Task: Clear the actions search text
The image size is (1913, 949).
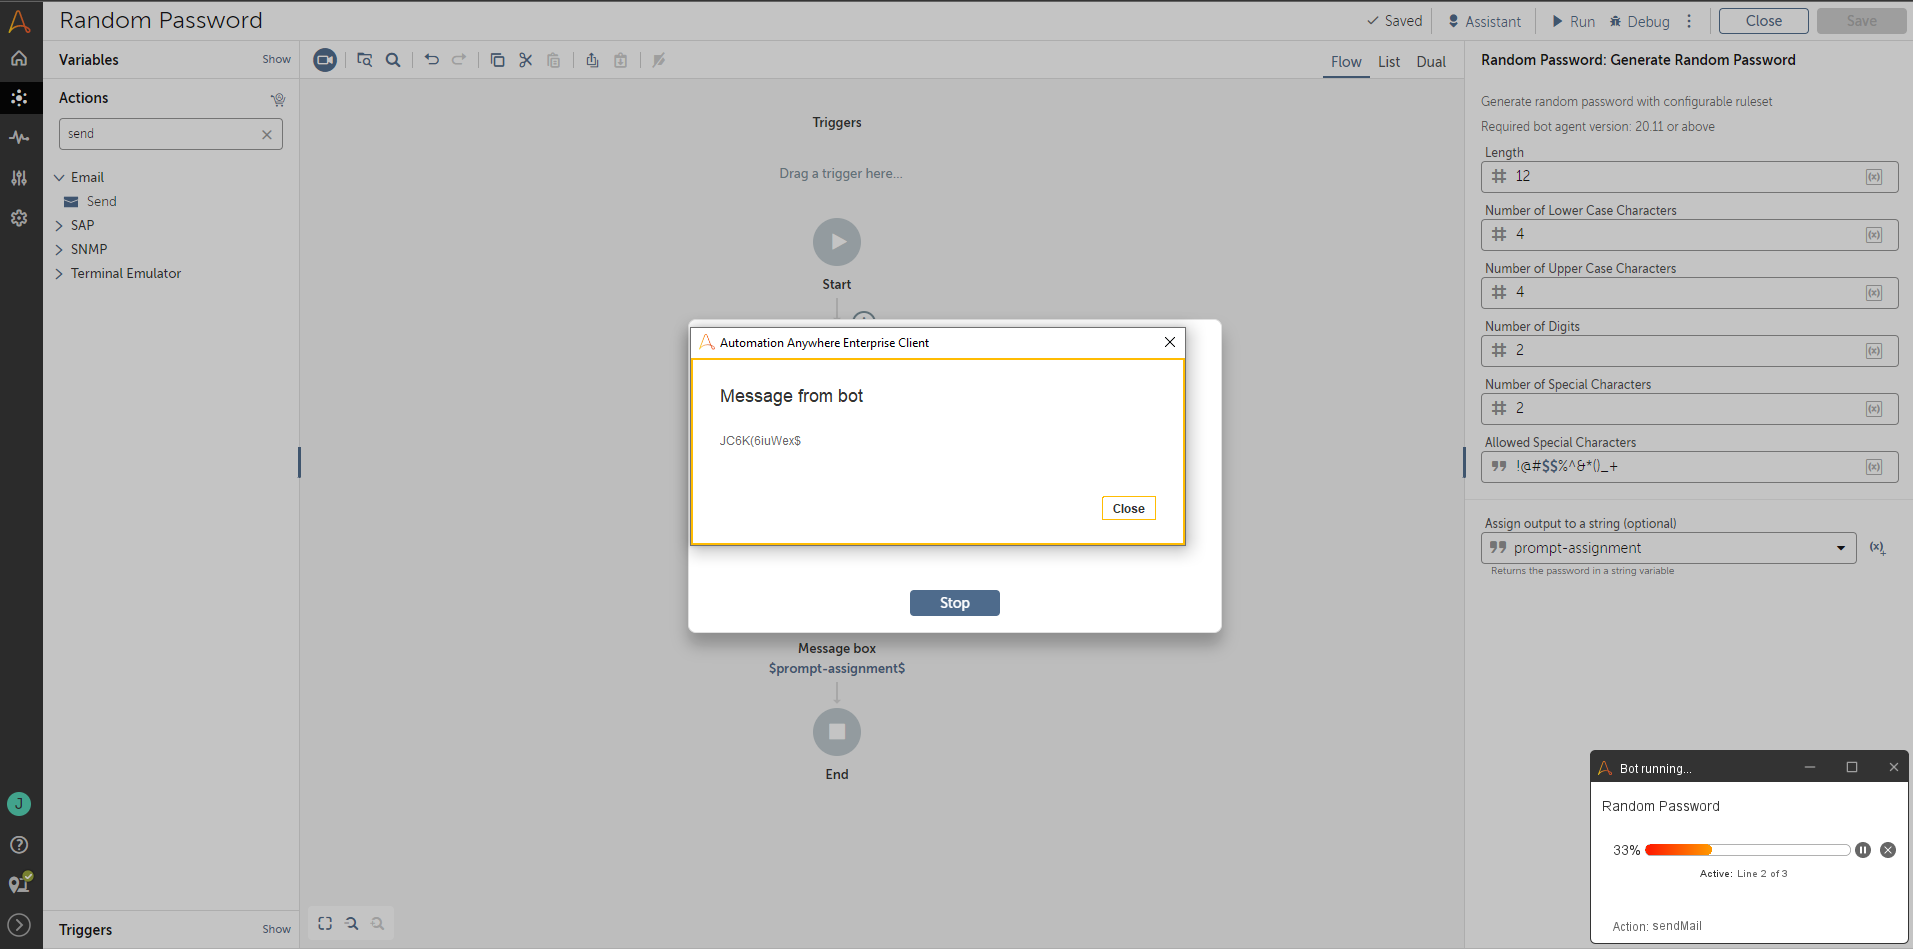Action: (x=267, y=135)
